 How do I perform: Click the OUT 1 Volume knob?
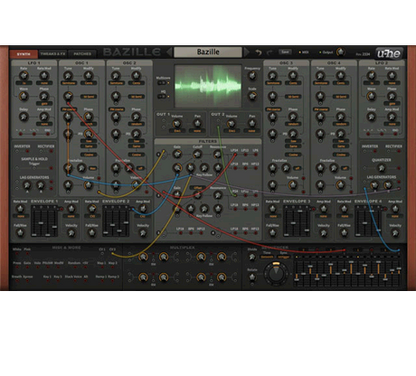pos(177,124)
